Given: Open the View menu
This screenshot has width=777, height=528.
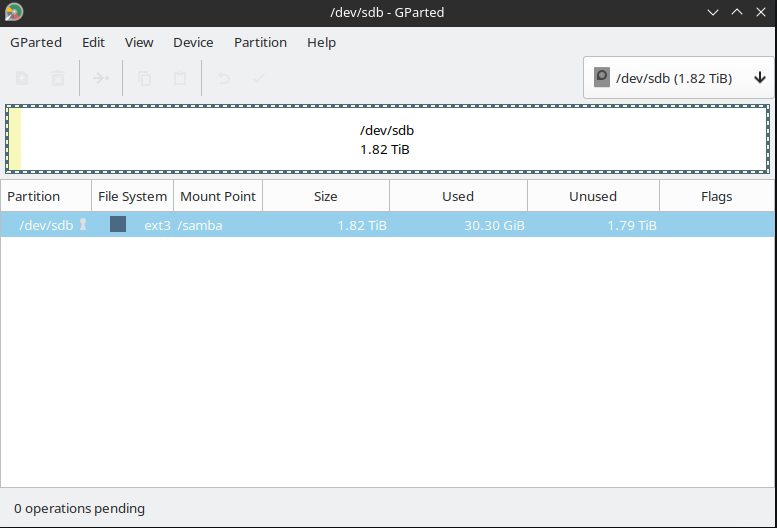Looking at the screenshot, I should tap(139, 43).
